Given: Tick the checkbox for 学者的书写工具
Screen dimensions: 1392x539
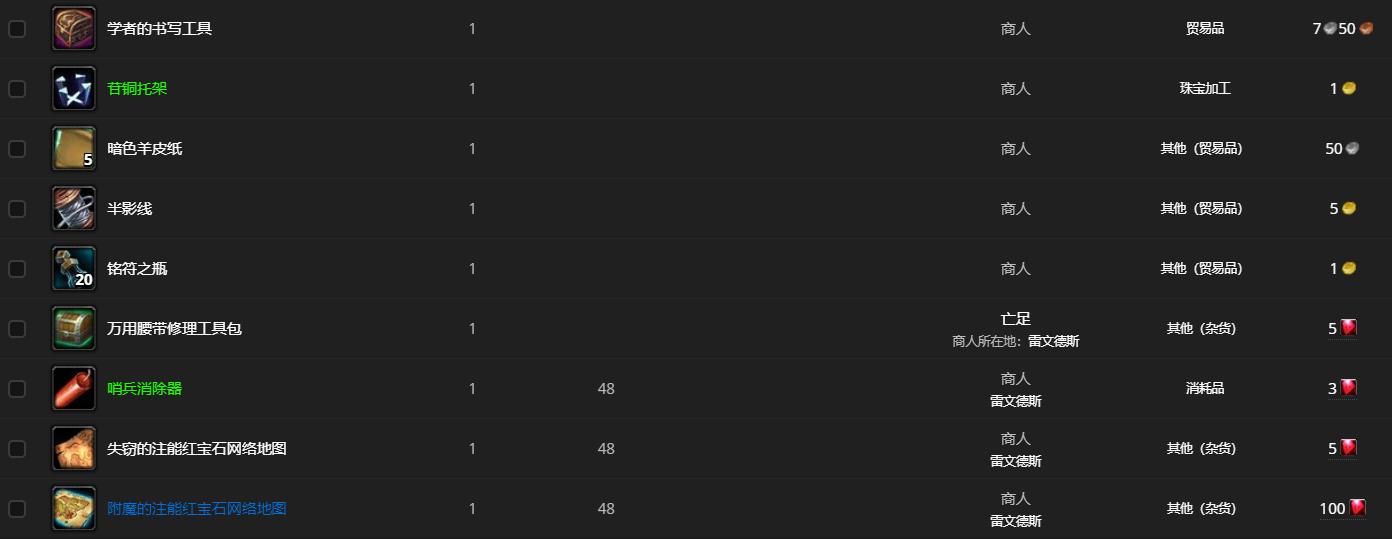Looking at the screenshot, I should 17,29.
